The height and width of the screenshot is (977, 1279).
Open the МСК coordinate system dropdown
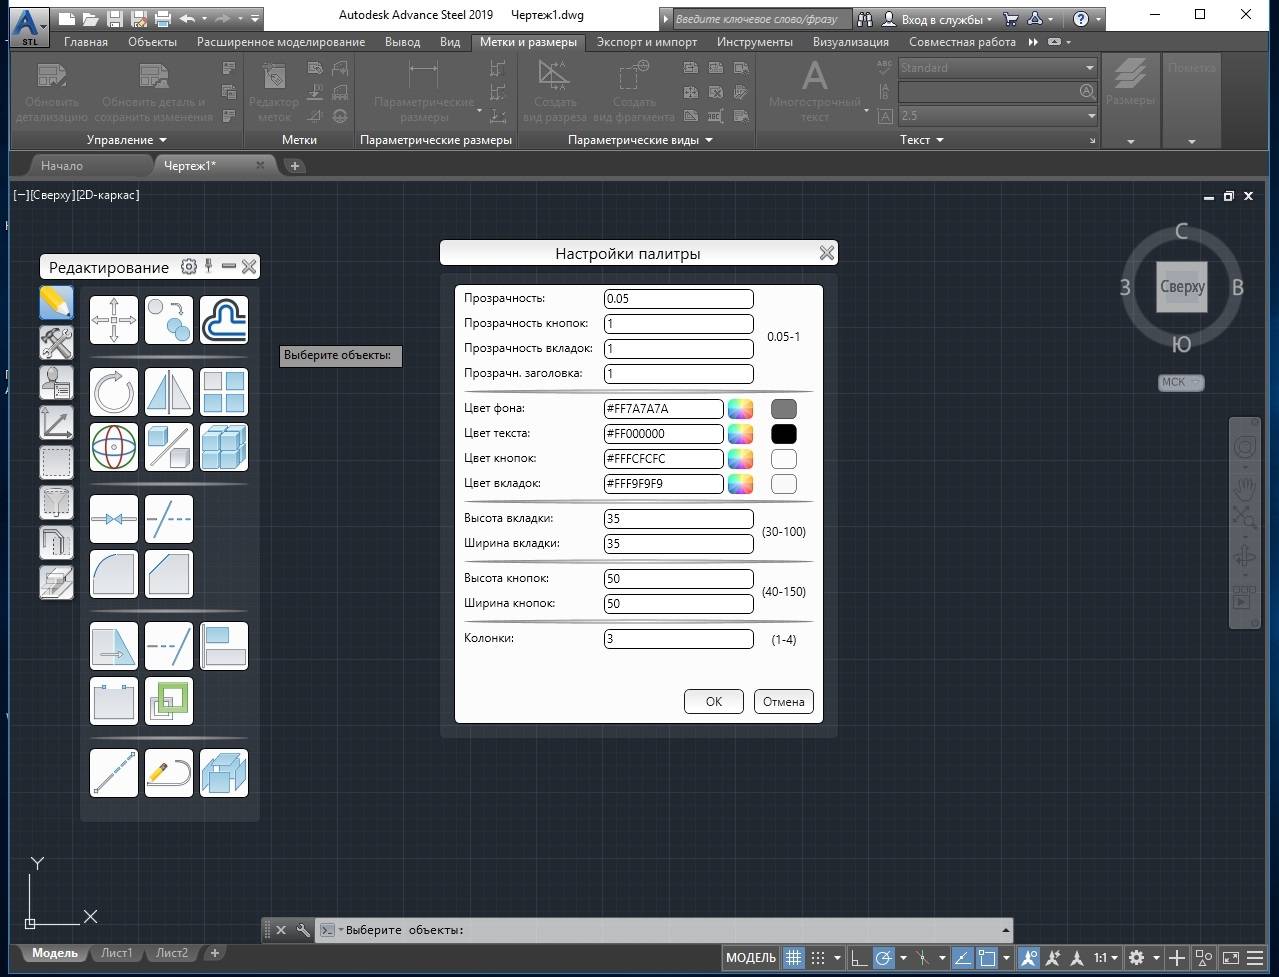(1181, 382)
